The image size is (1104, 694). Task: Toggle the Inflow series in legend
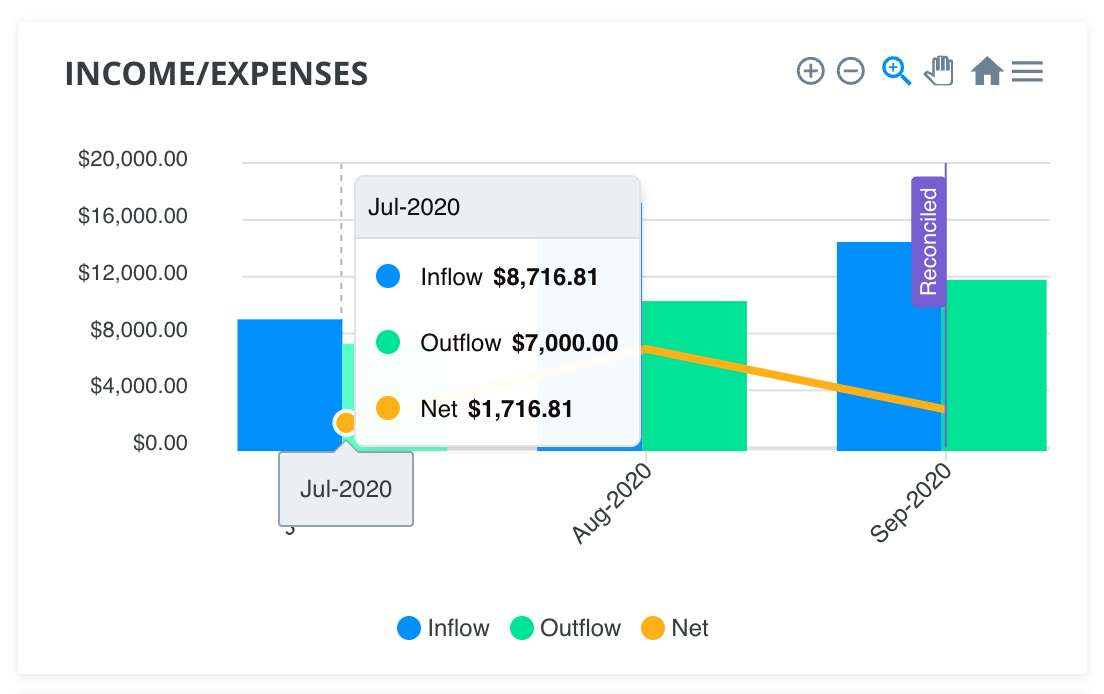[444, 628]
